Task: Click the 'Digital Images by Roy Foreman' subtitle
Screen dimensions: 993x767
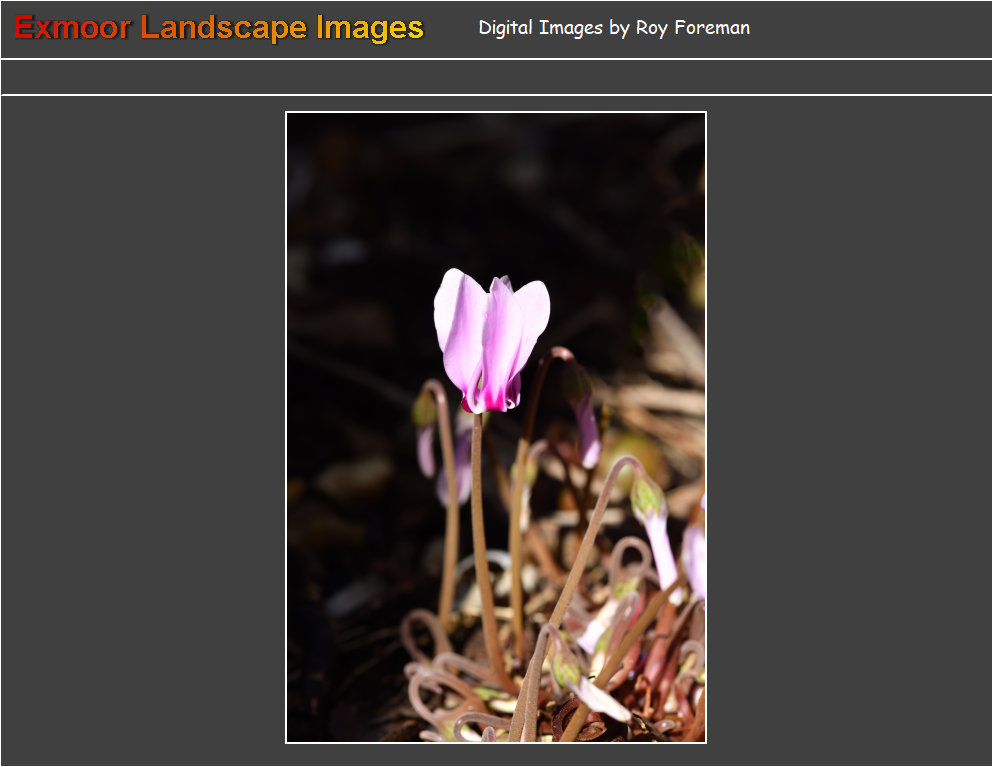Action: 613,28
